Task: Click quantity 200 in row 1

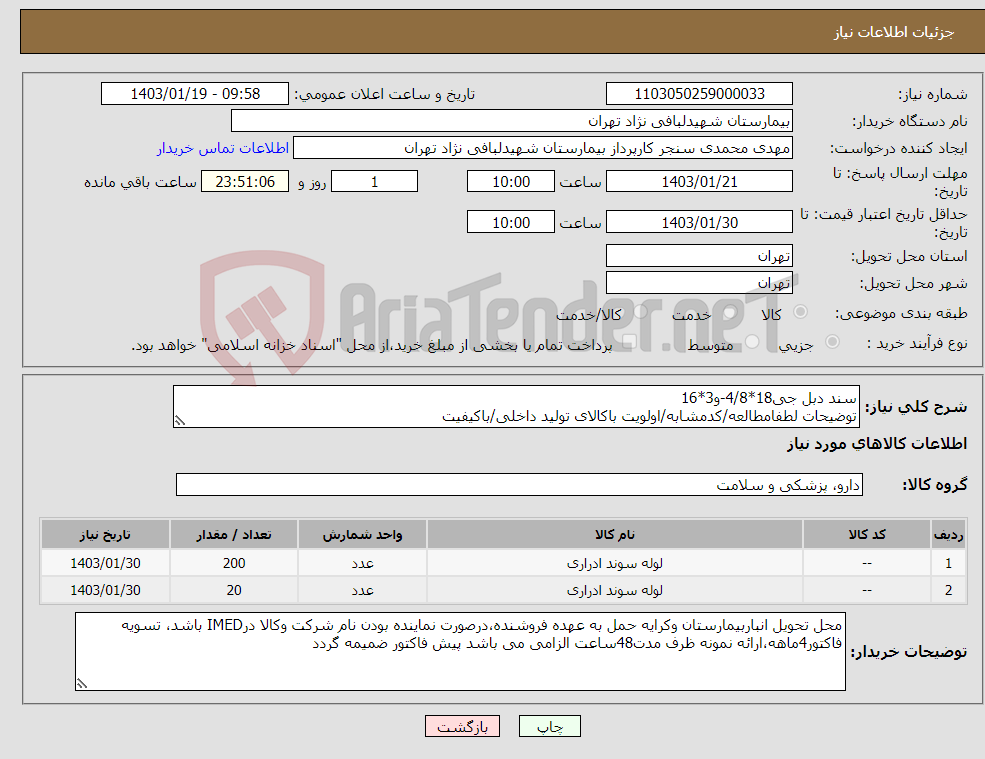Action: click(234, 564)
